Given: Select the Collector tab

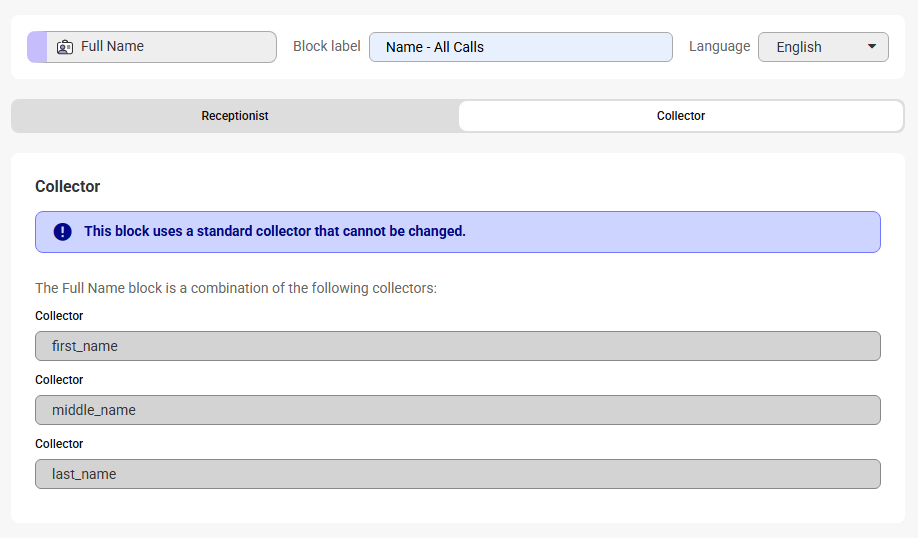Looking at the screenshot, I should (x=680, y=116).
